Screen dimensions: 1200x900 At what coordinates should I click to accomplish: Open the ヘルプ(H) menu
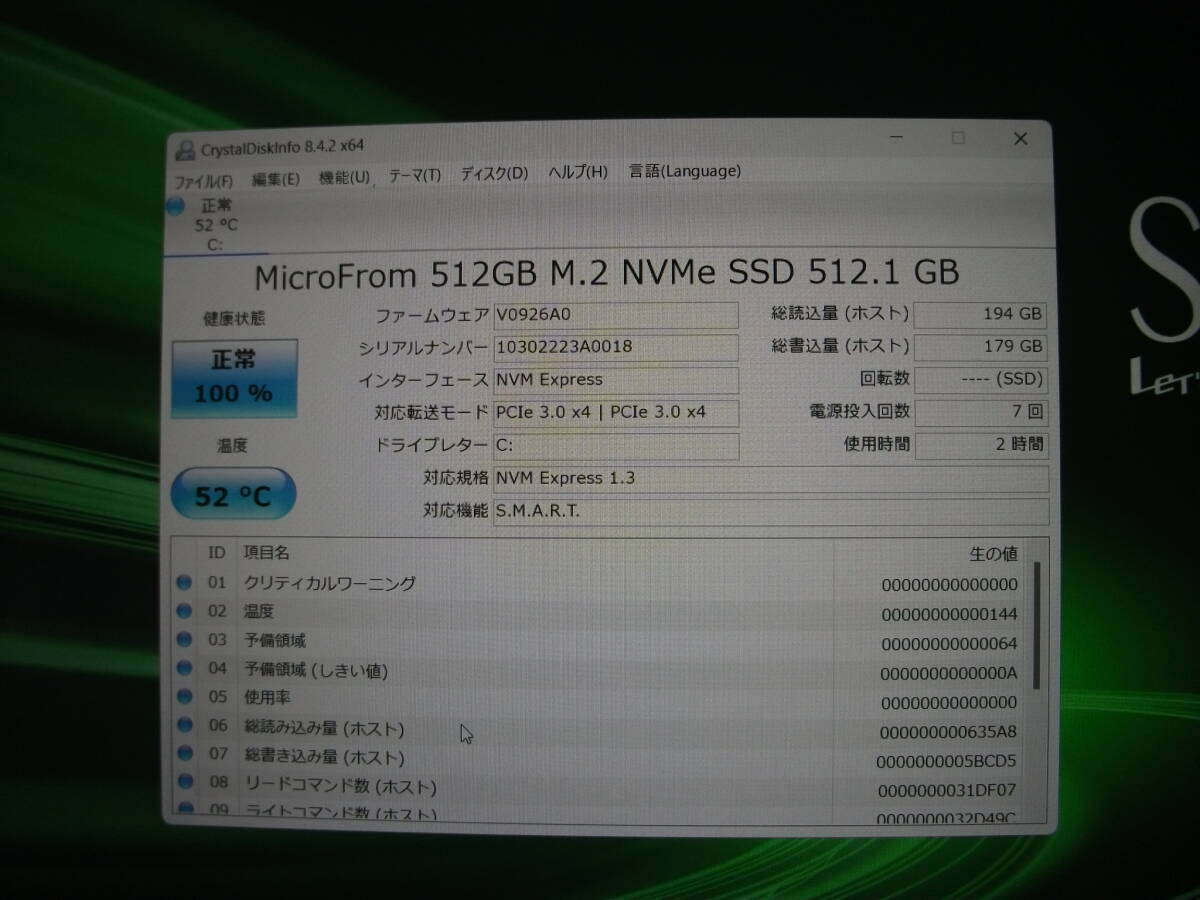click(578, 172)
